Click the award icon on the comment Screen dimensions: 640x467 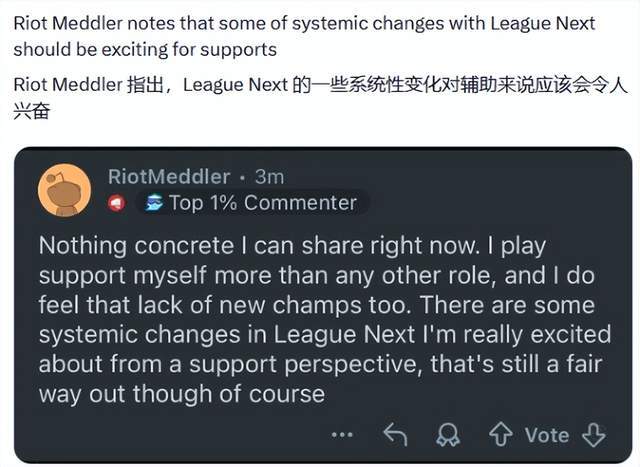click(x=447, y=435)
